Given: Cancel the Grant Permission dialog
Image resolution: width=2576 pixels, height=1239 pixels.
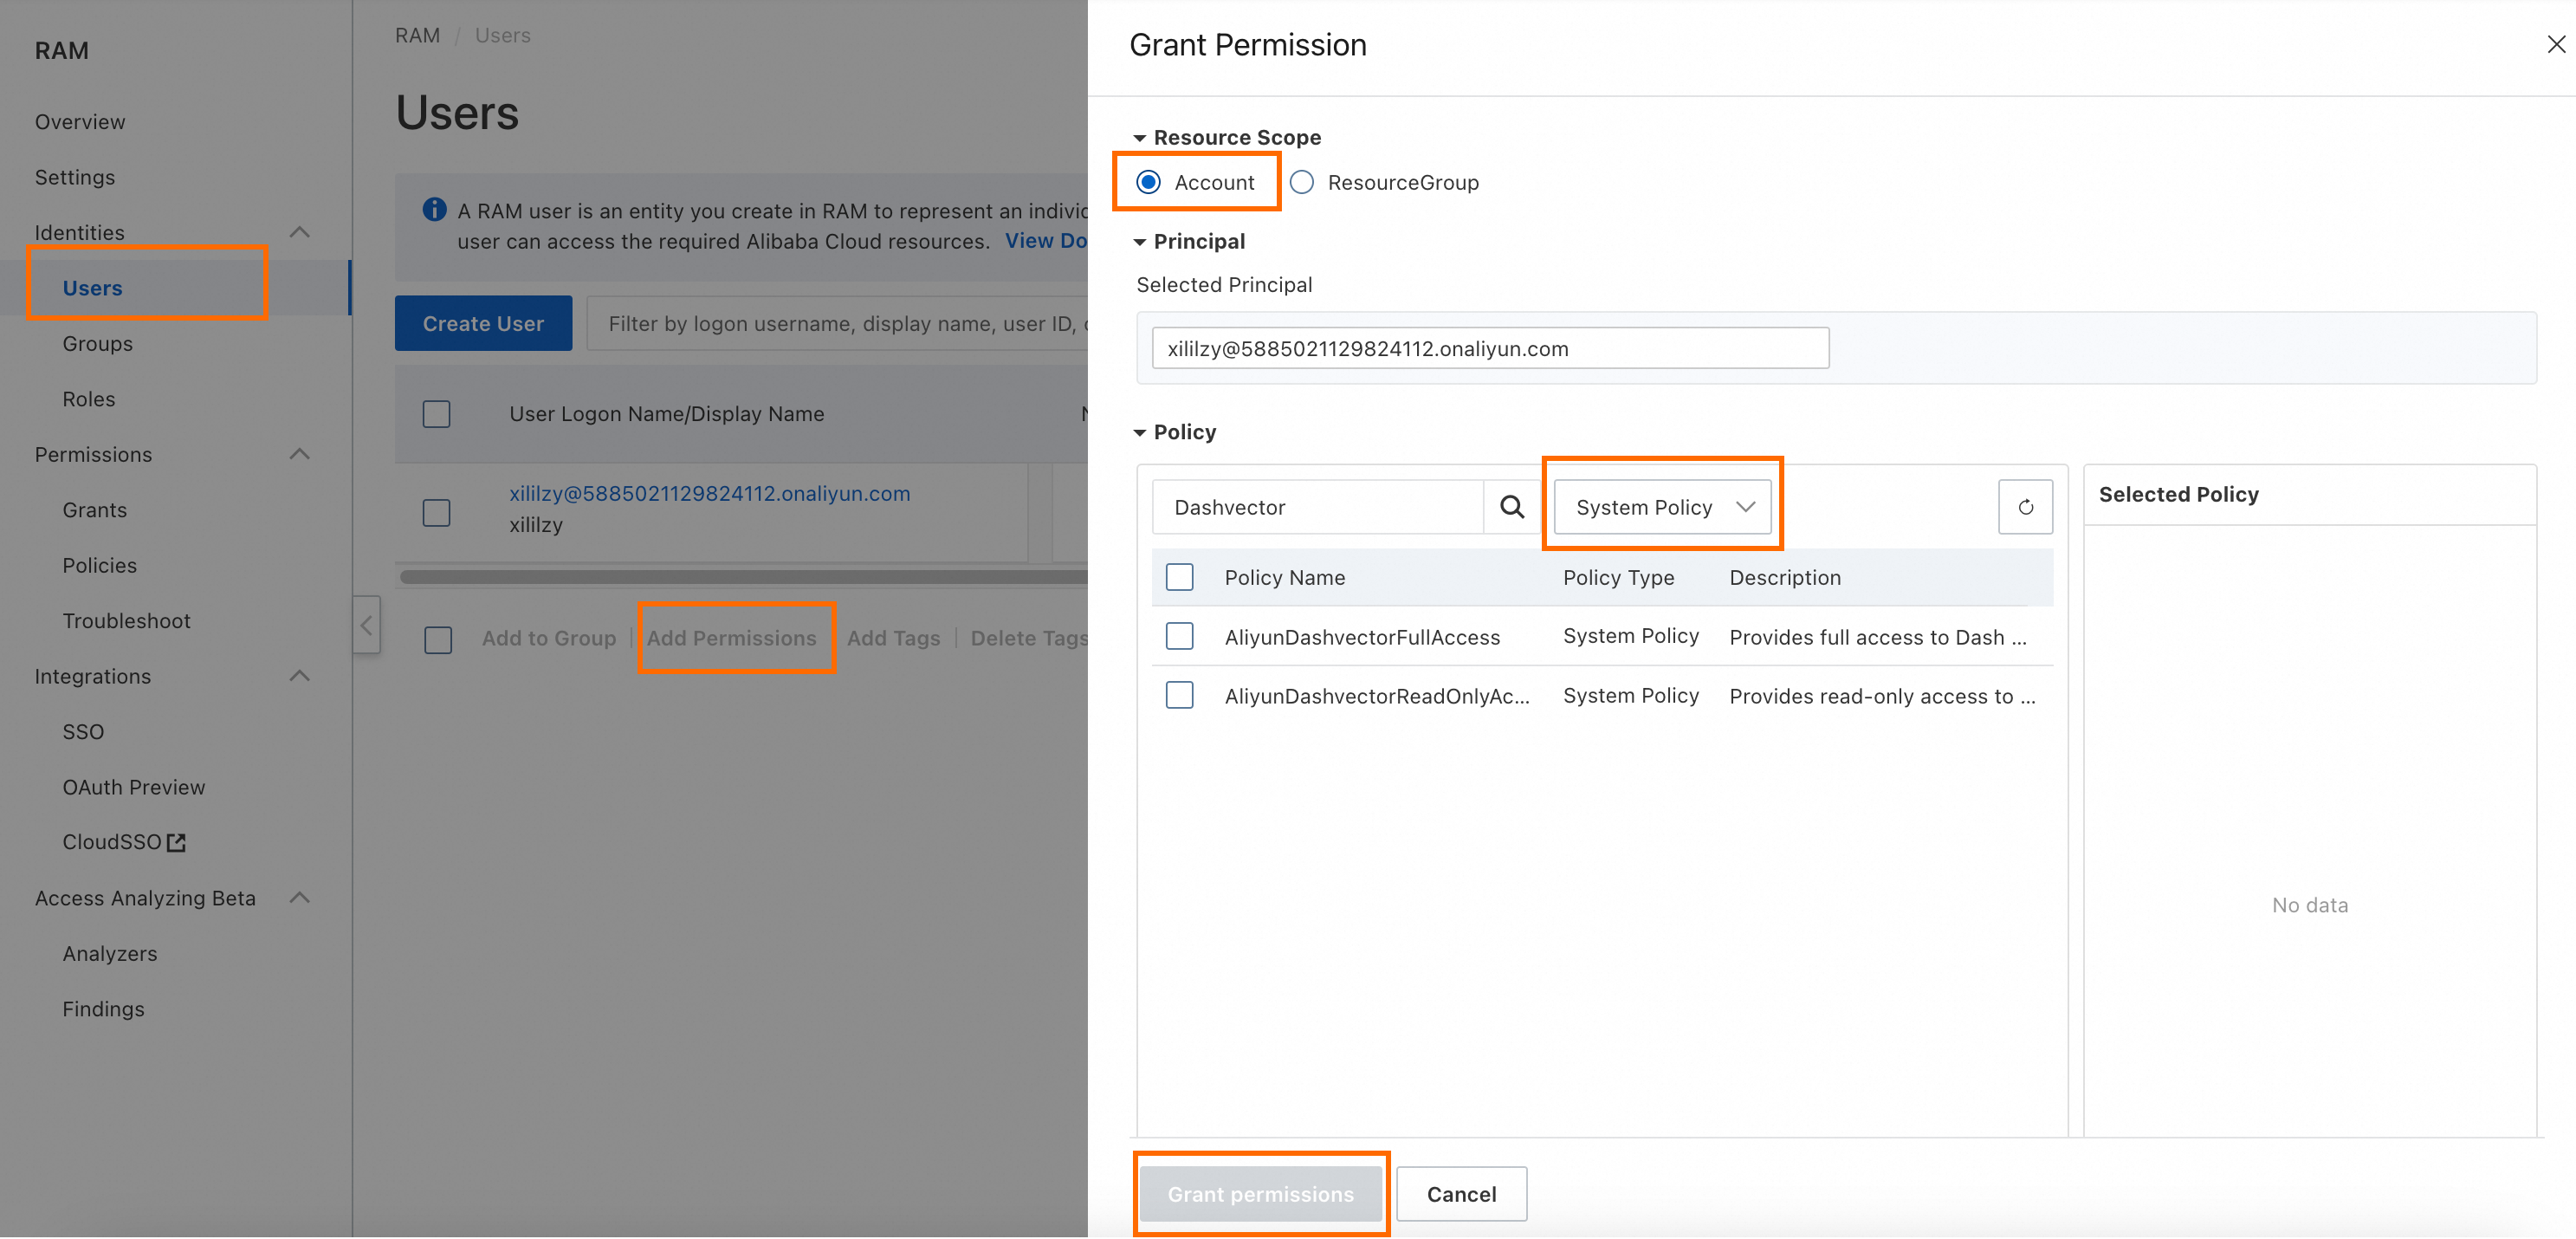Looking at the screenshot, I should 1461,1194.
